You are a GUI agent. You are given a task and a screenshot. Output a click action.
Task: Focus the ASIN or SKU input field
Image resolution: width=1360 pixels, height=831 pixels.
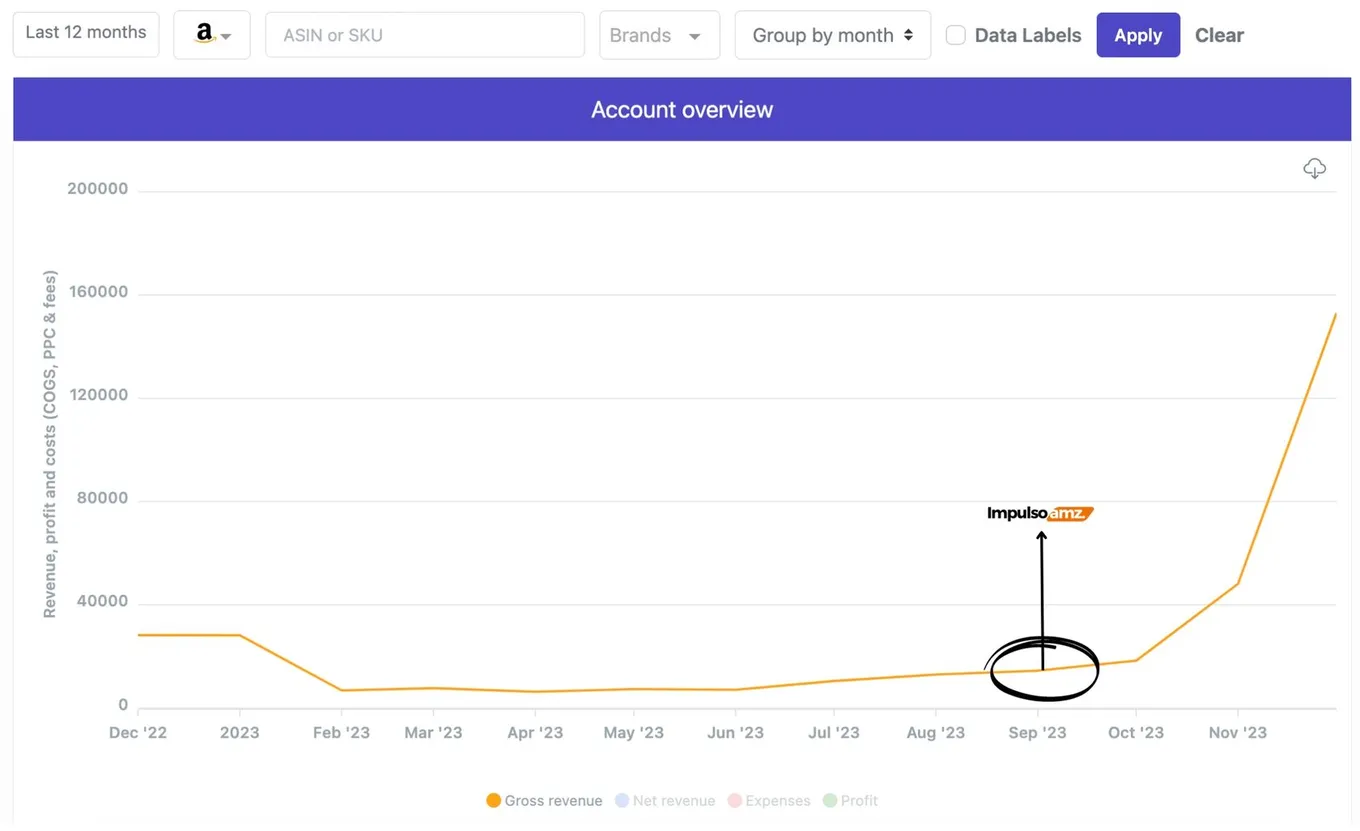(425, 35)
